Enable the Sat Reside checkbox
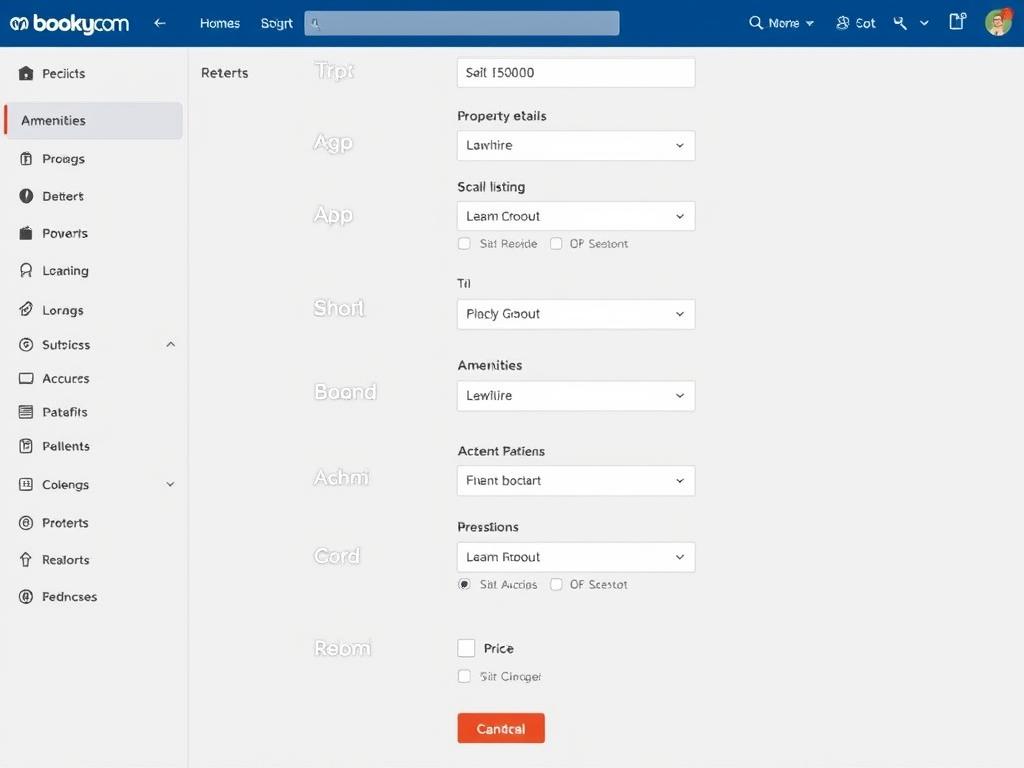 pyautogui.click(x=464, y=243)
